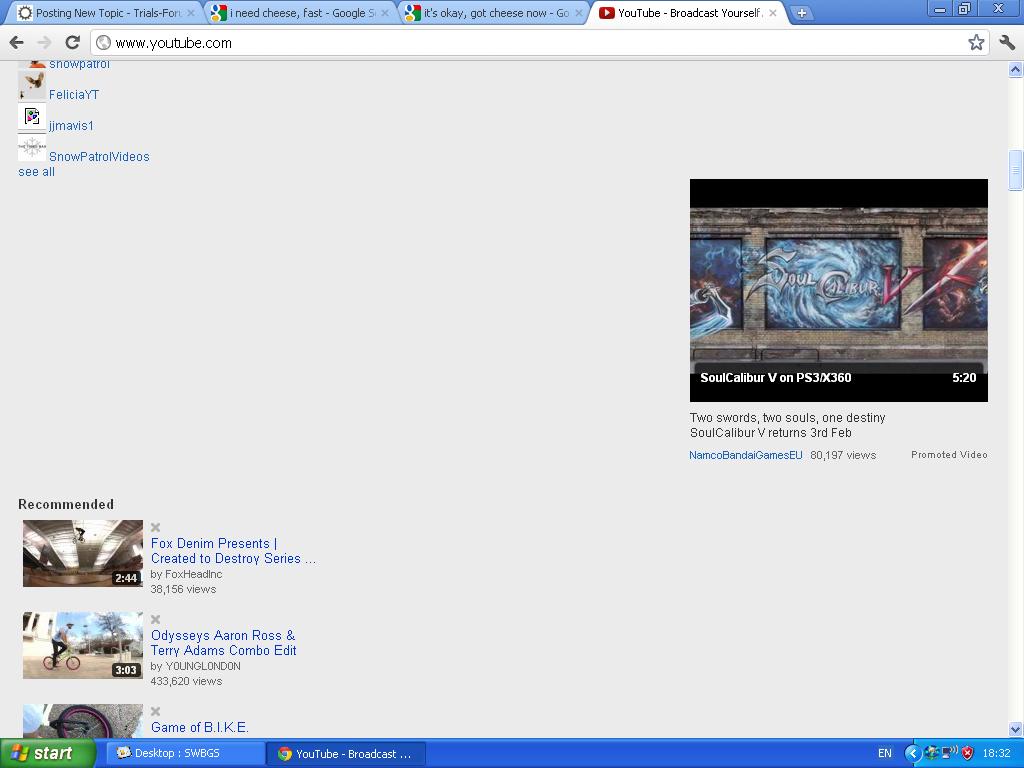Minimize the Chrome window
The image size is (1024, 768).
[x=940, y=9]
